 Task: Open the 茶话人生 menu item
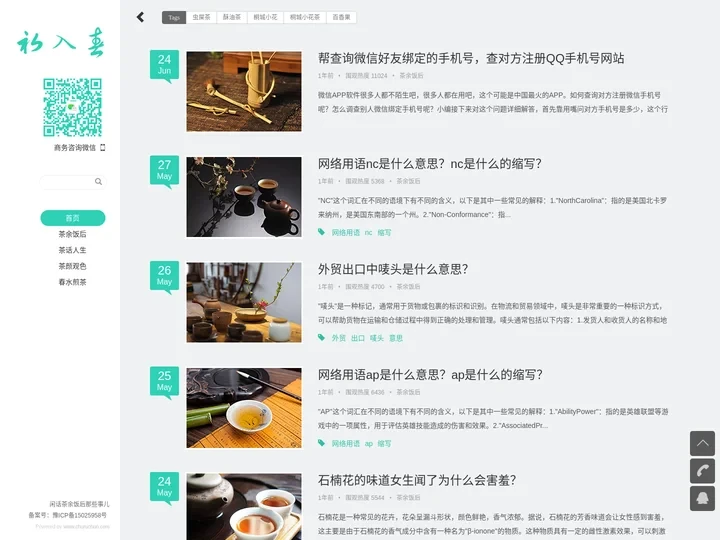(x=73, y=250)
